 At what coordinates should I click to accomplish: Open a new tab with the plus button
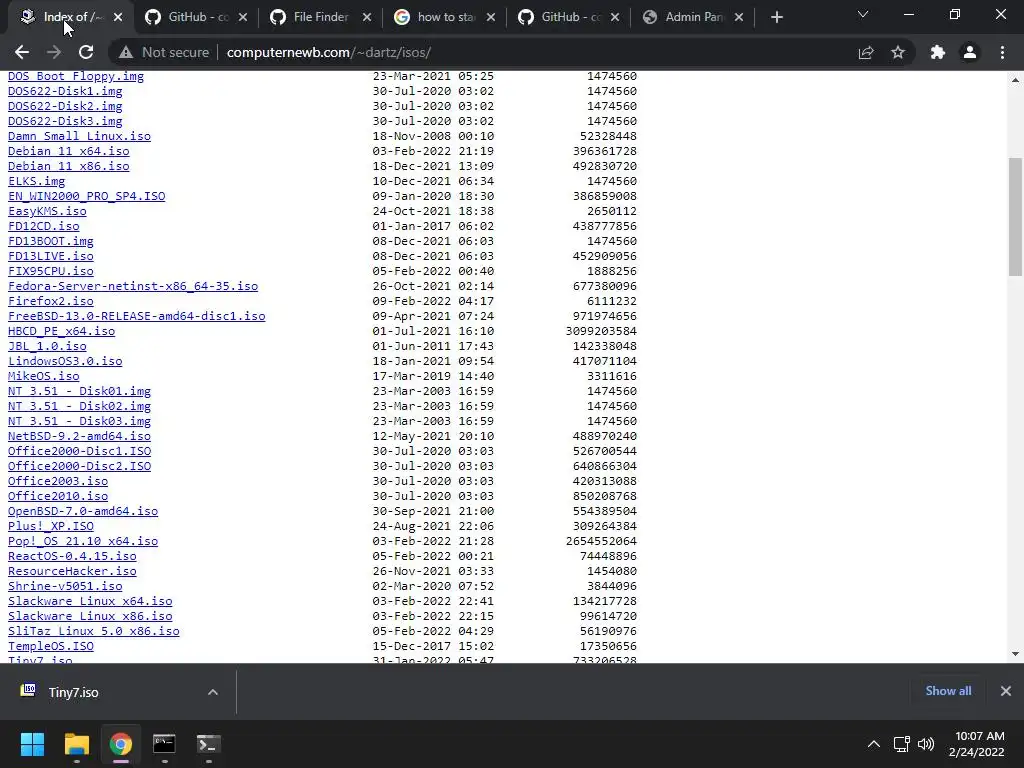click(776, 18)
